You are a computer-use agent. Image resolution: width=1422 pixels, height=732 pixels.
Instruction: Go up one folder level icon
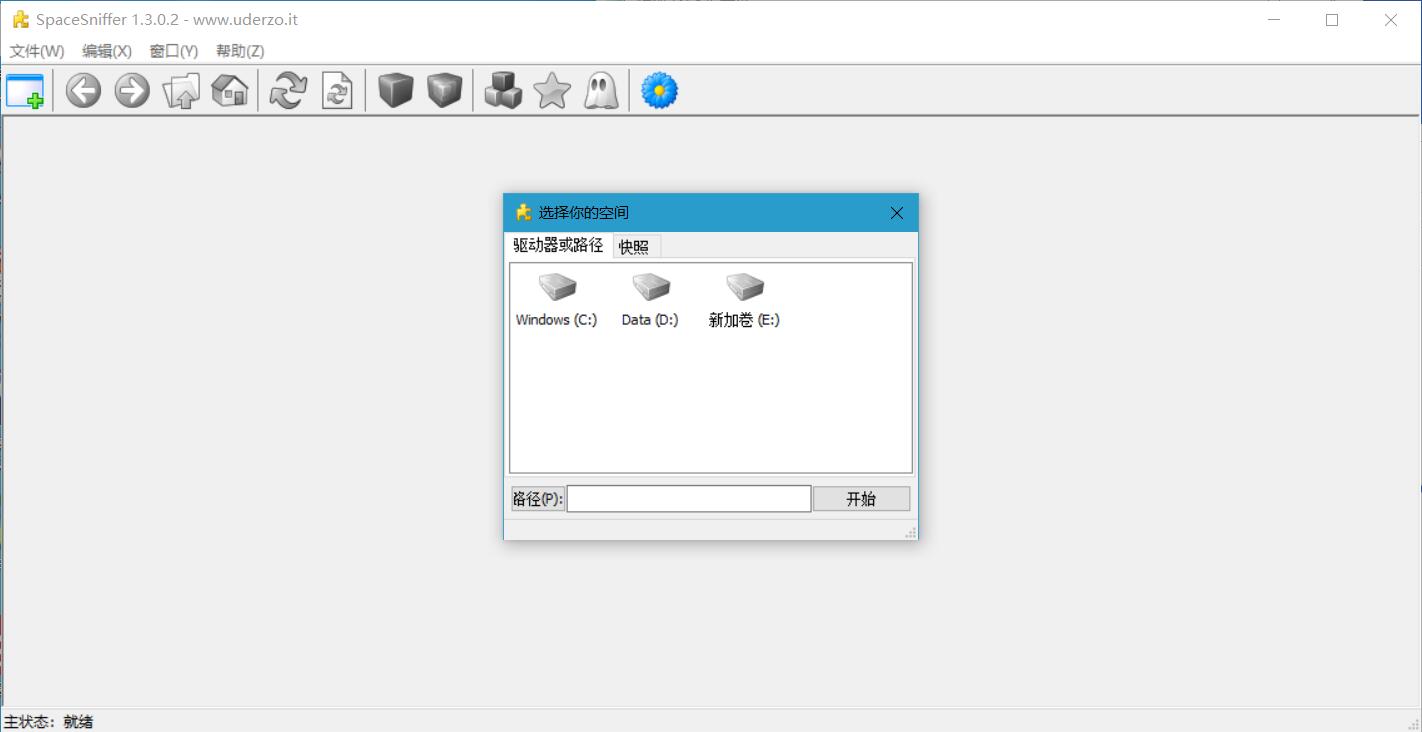click(x=181, y=91)
